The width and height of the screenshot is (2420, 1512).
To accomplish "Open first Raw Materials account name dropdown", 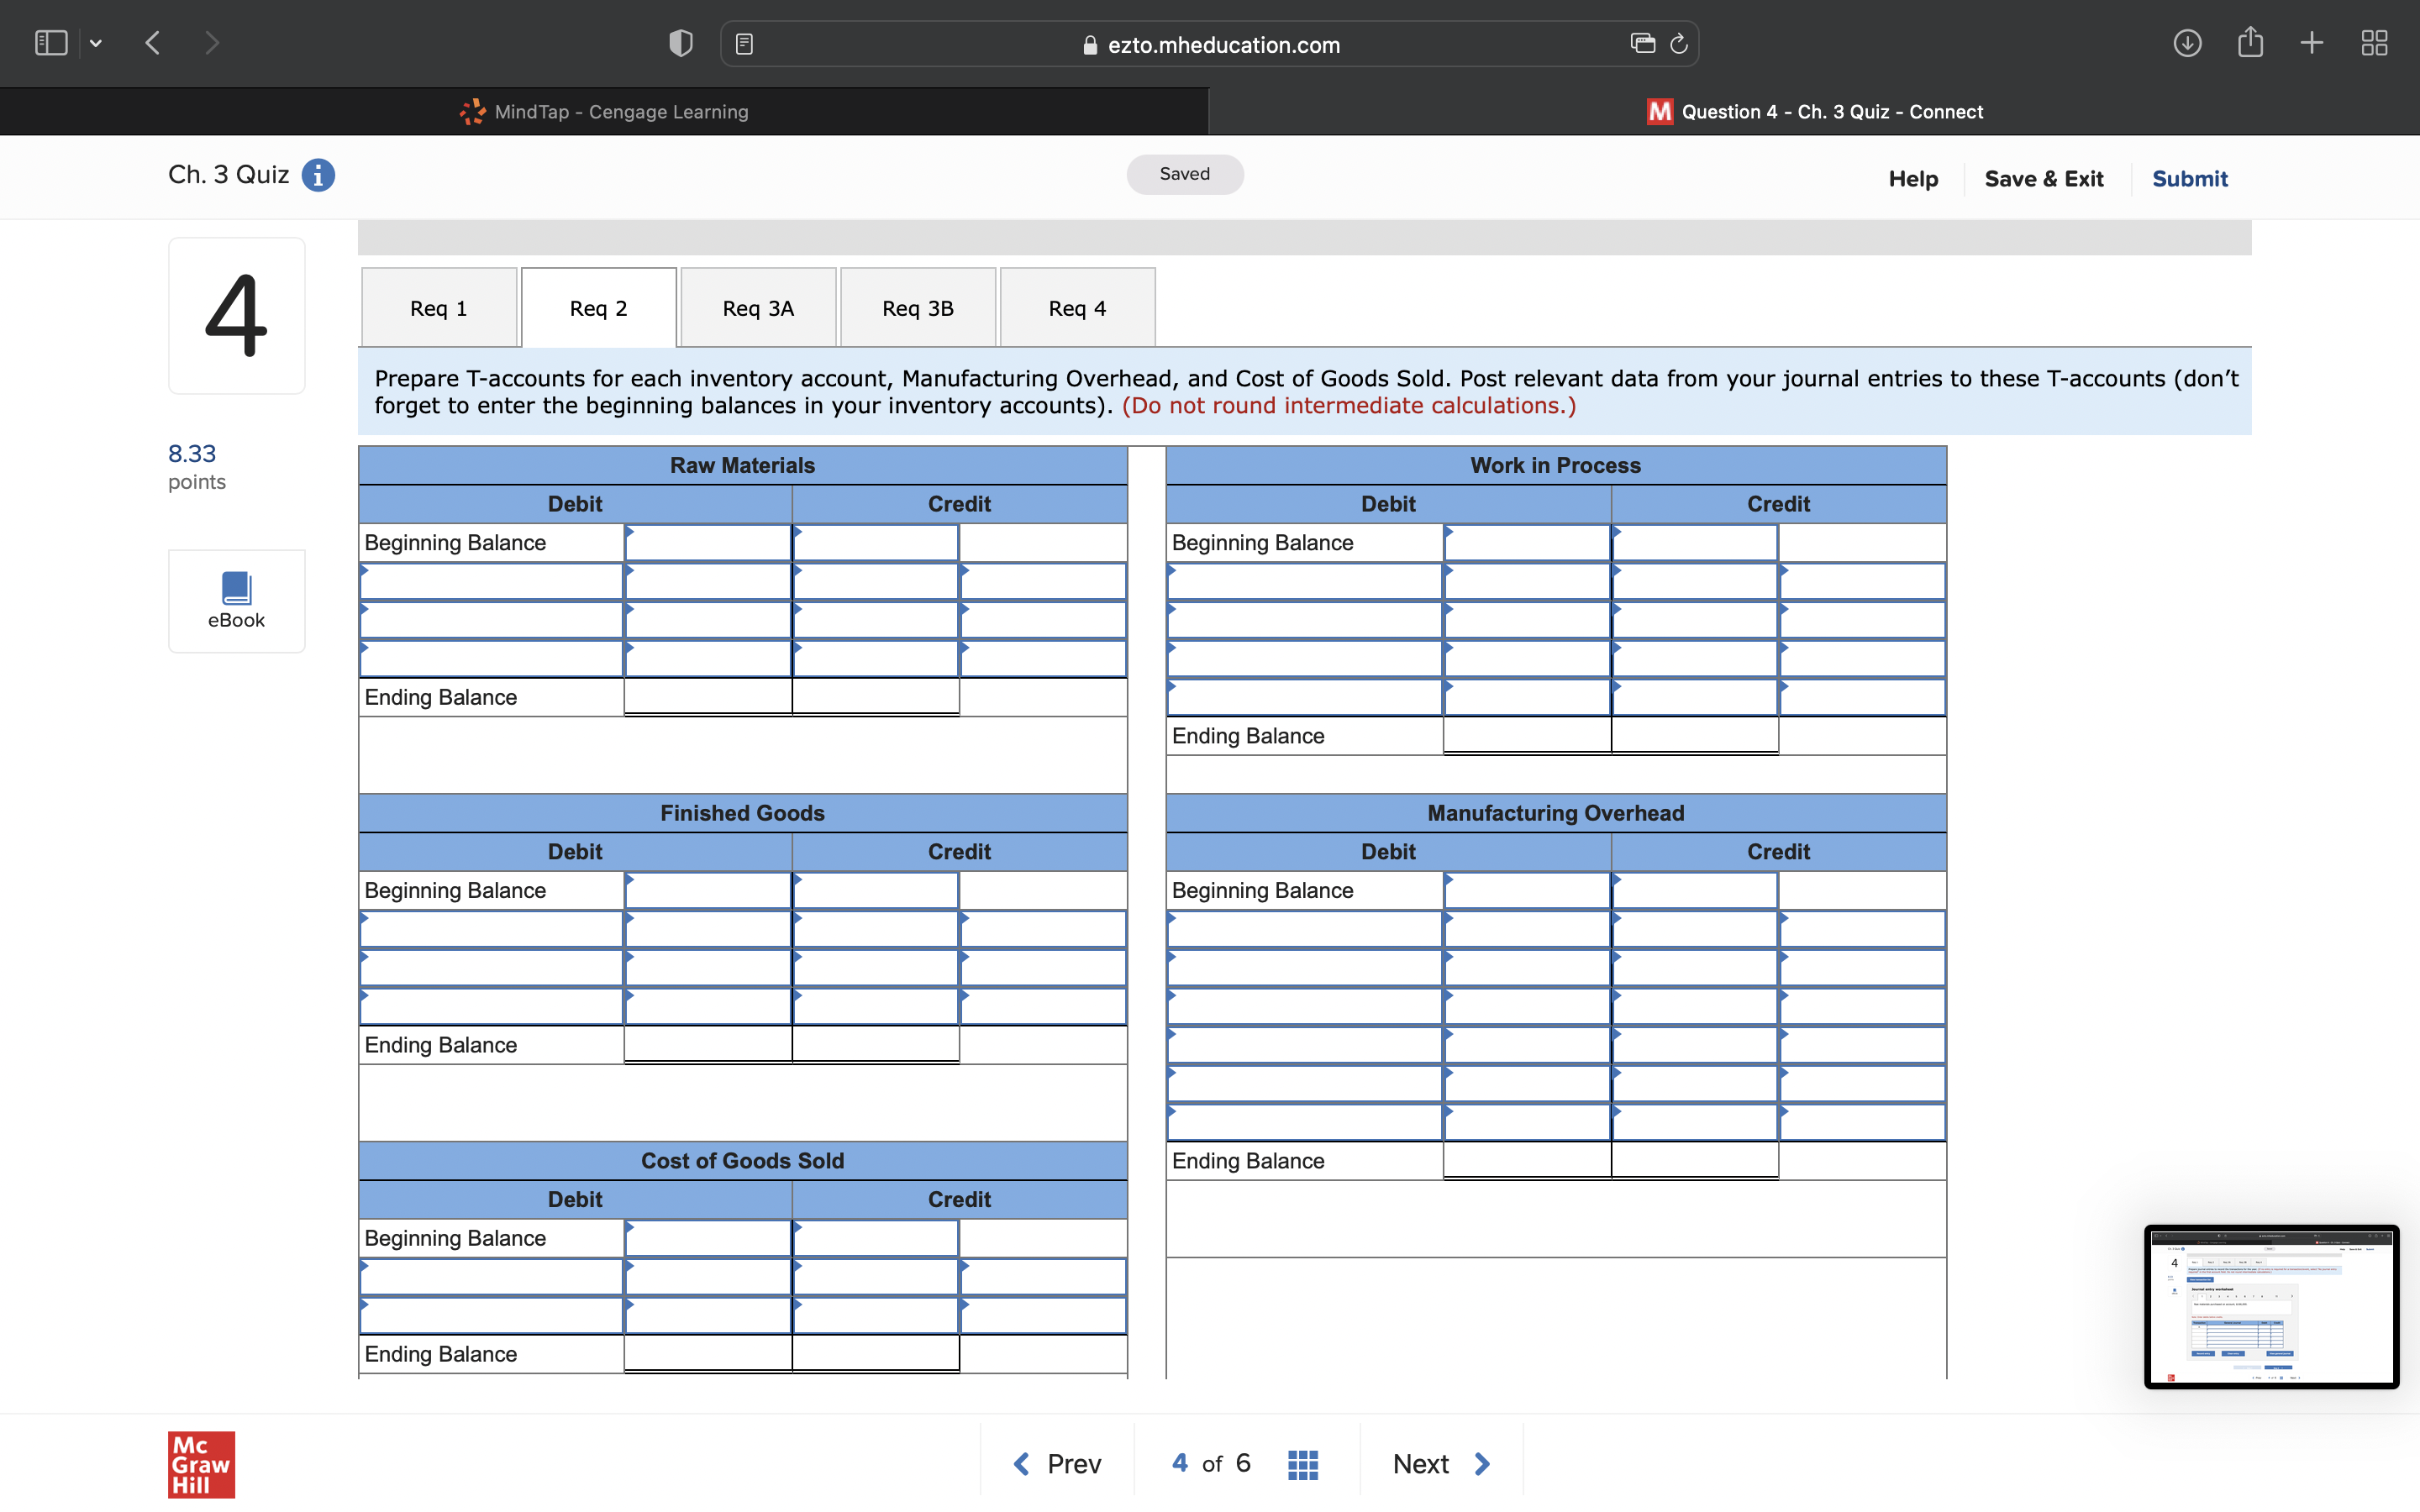I will click(x=491, y=581).
